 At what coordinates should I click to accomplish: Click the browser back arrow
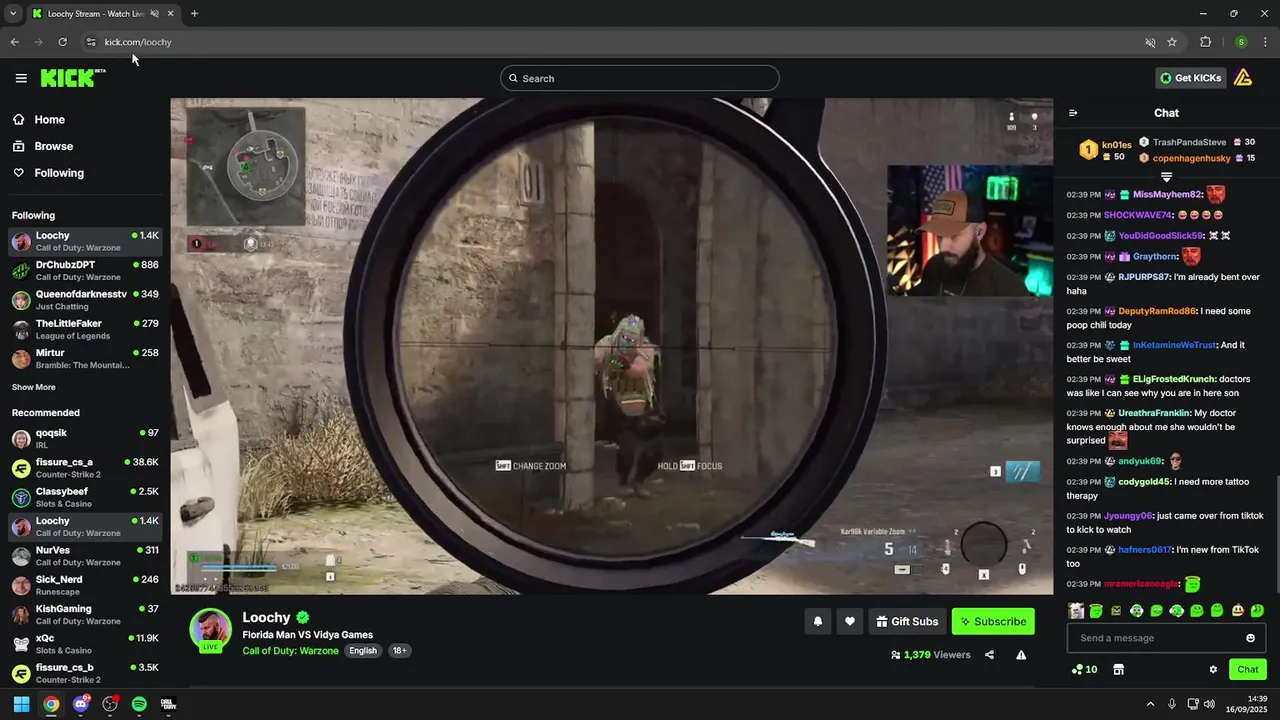(x=14, y=42)
